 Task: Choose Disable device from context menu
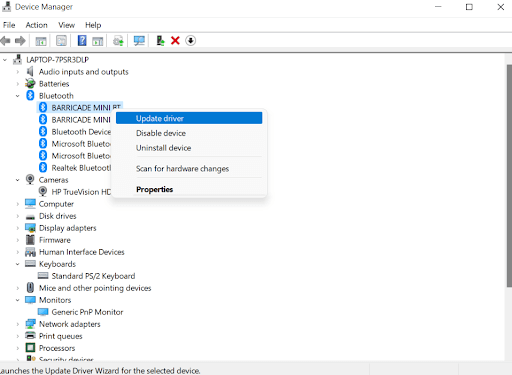point(189,133)
